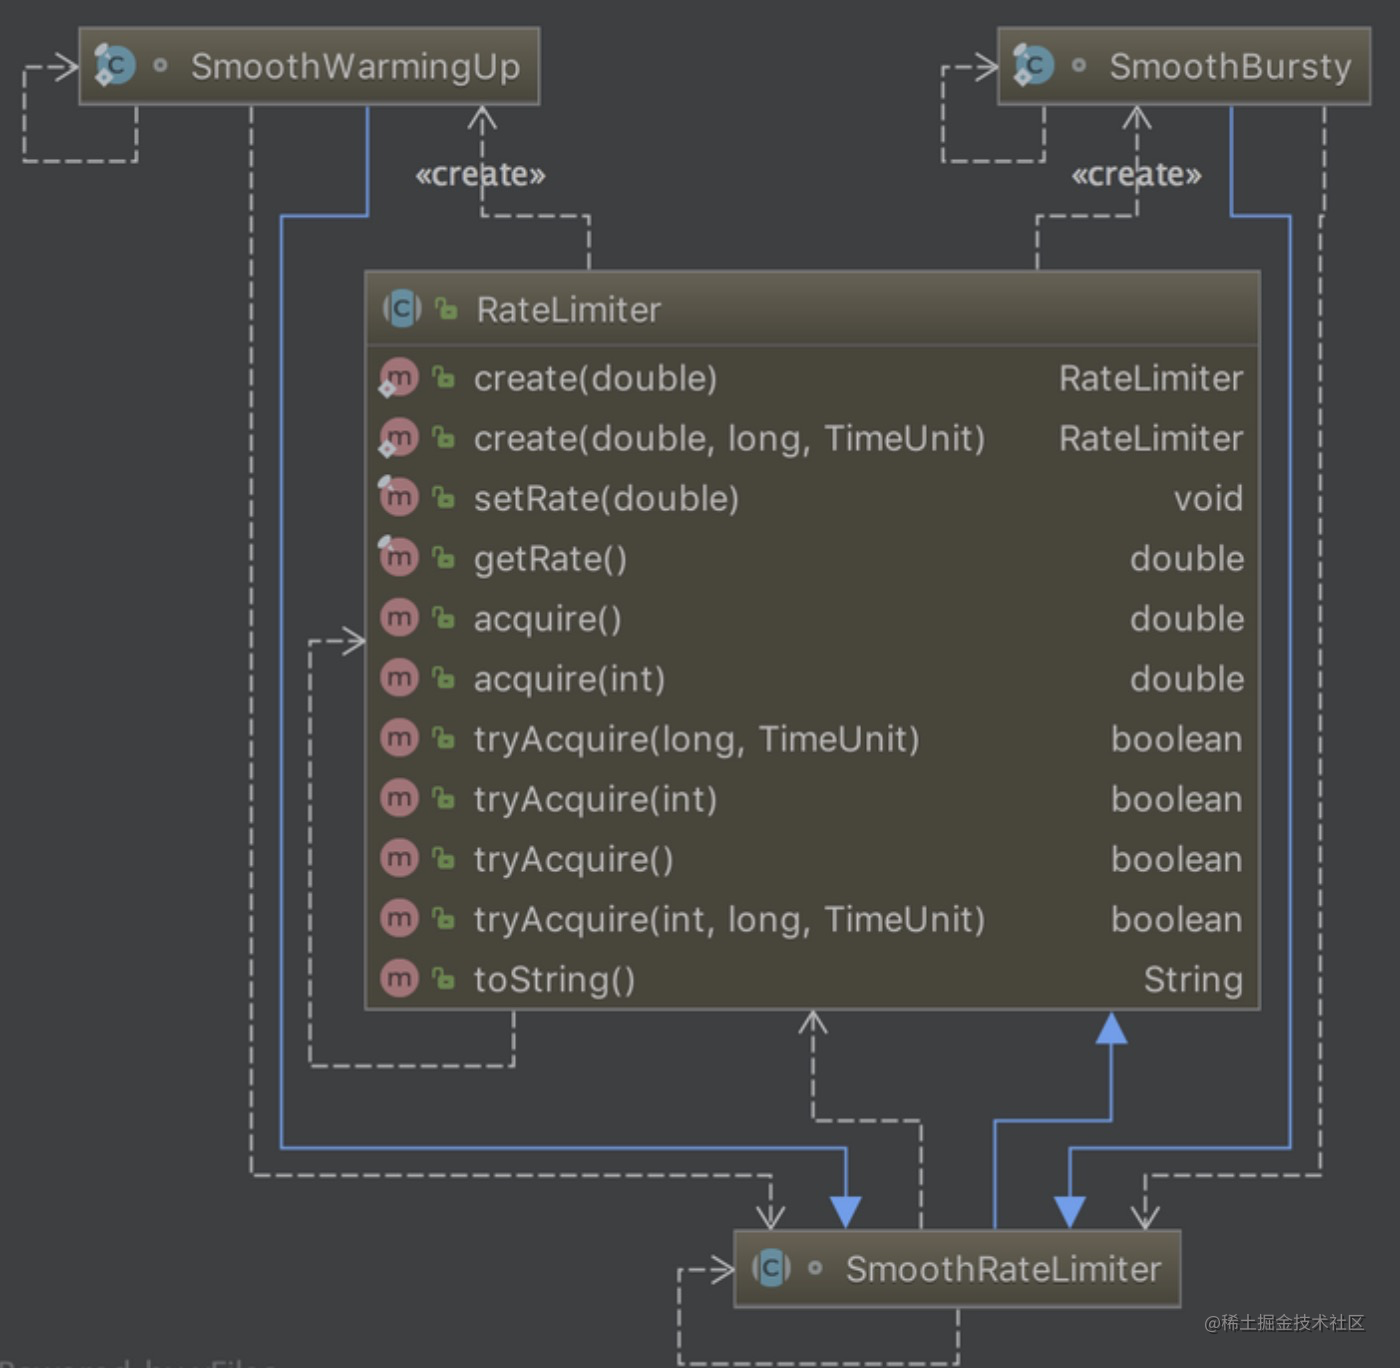Click the method icon next to acquire()
The height and width of the screenshot is (1368, 1400).
point(398,618)
